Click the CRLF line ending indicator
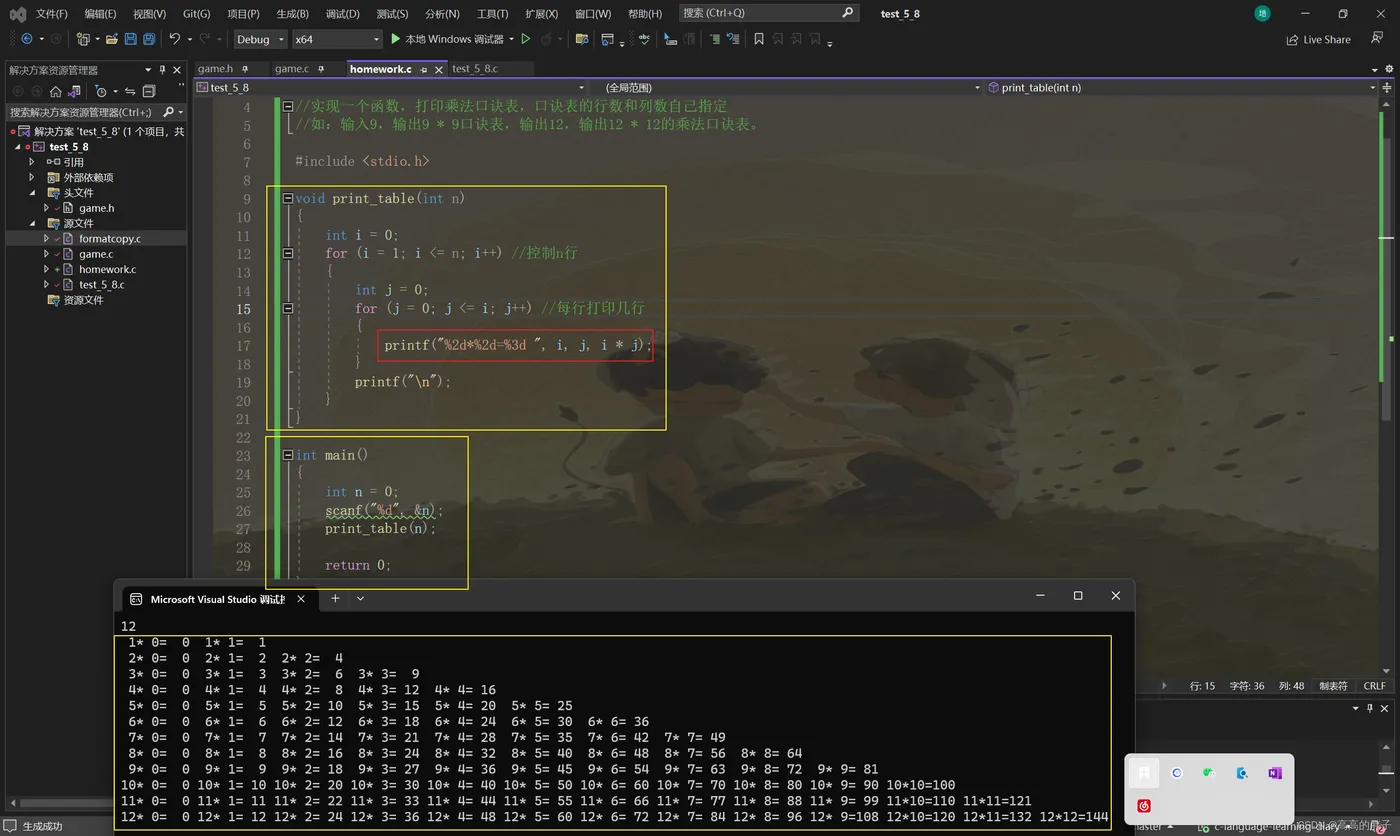This screenshot has height=836, width=1400. [1374, 686]
